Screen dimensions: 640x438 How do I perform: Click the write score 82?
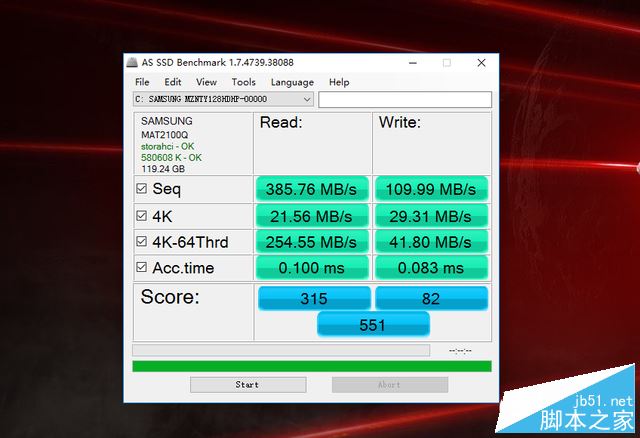[x=431, y=298]
